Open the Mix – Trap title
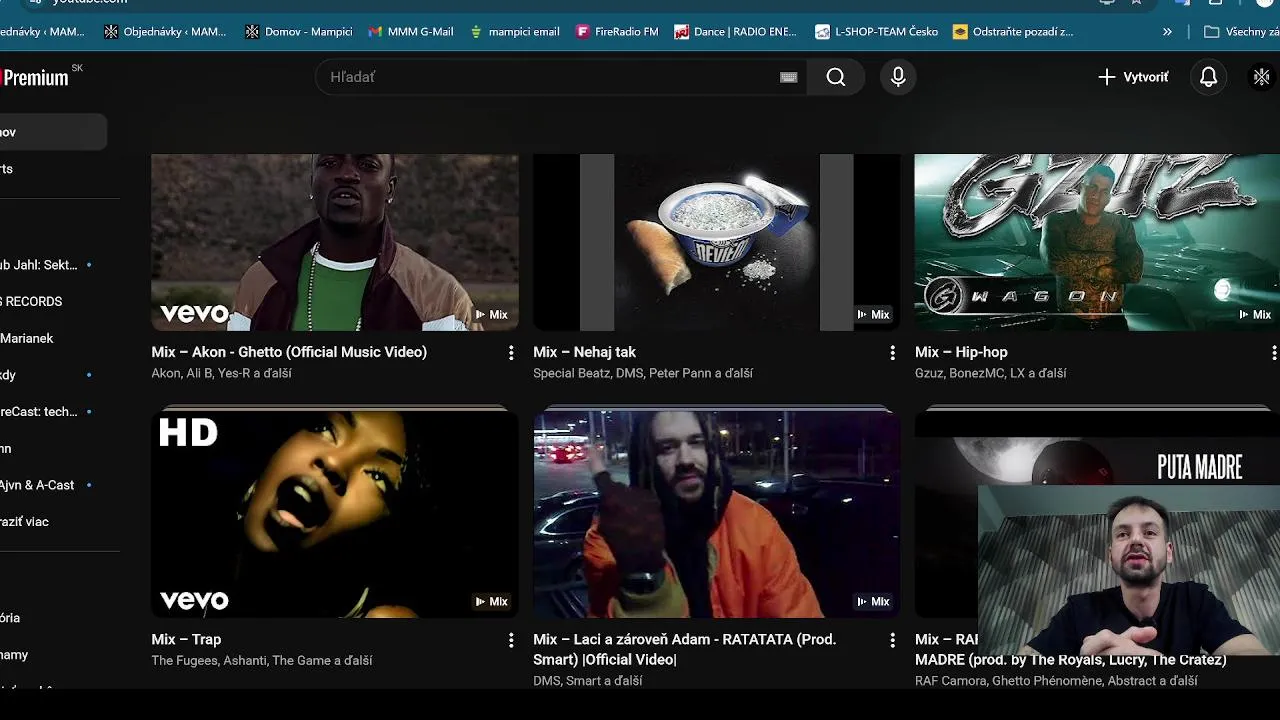 coord(186,639)
